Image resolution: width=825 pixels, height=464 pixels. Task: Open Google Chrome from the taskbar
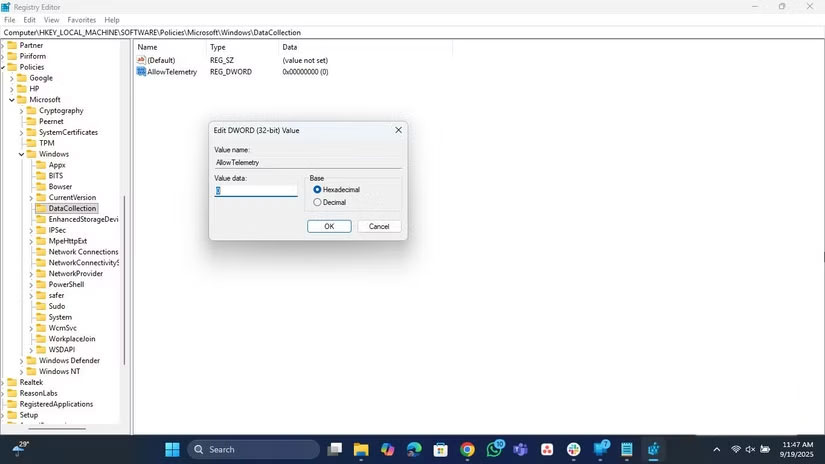click(x=467, y=449)
